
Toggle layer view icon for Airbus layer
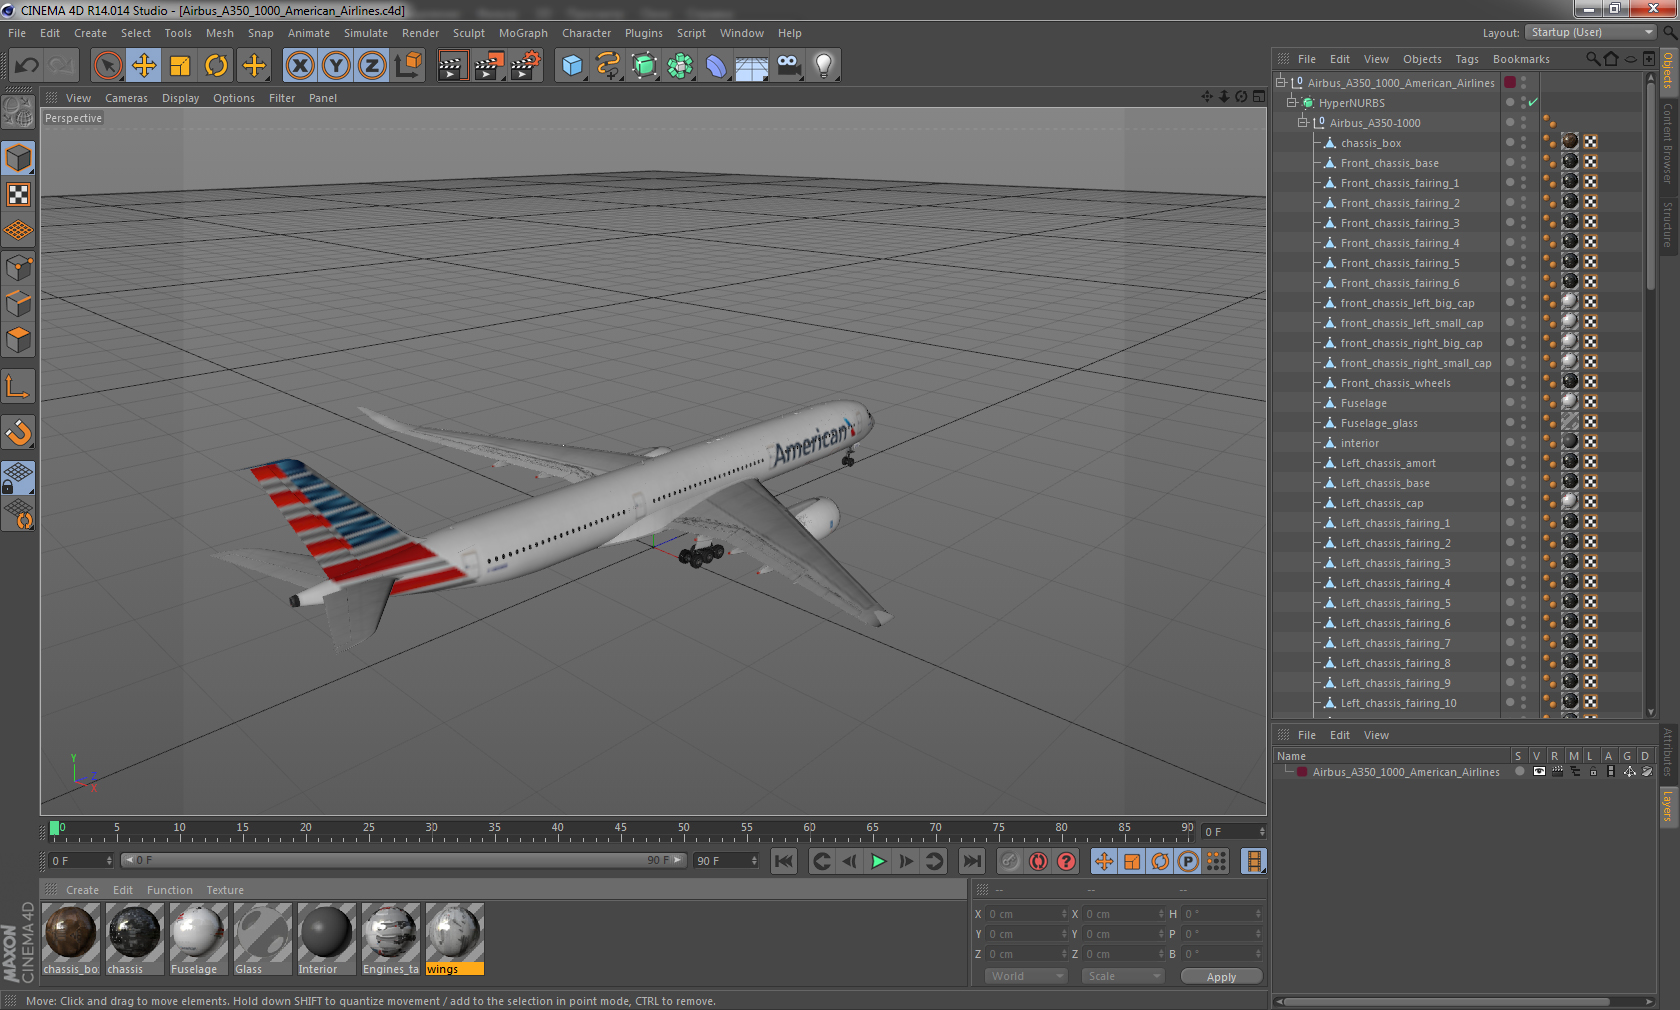click(1539, 771)
